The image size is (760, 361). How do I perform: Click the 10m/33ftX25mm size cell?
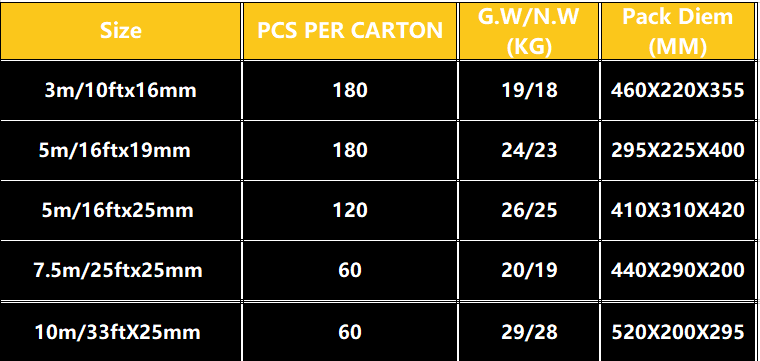[x=121, y=332]
